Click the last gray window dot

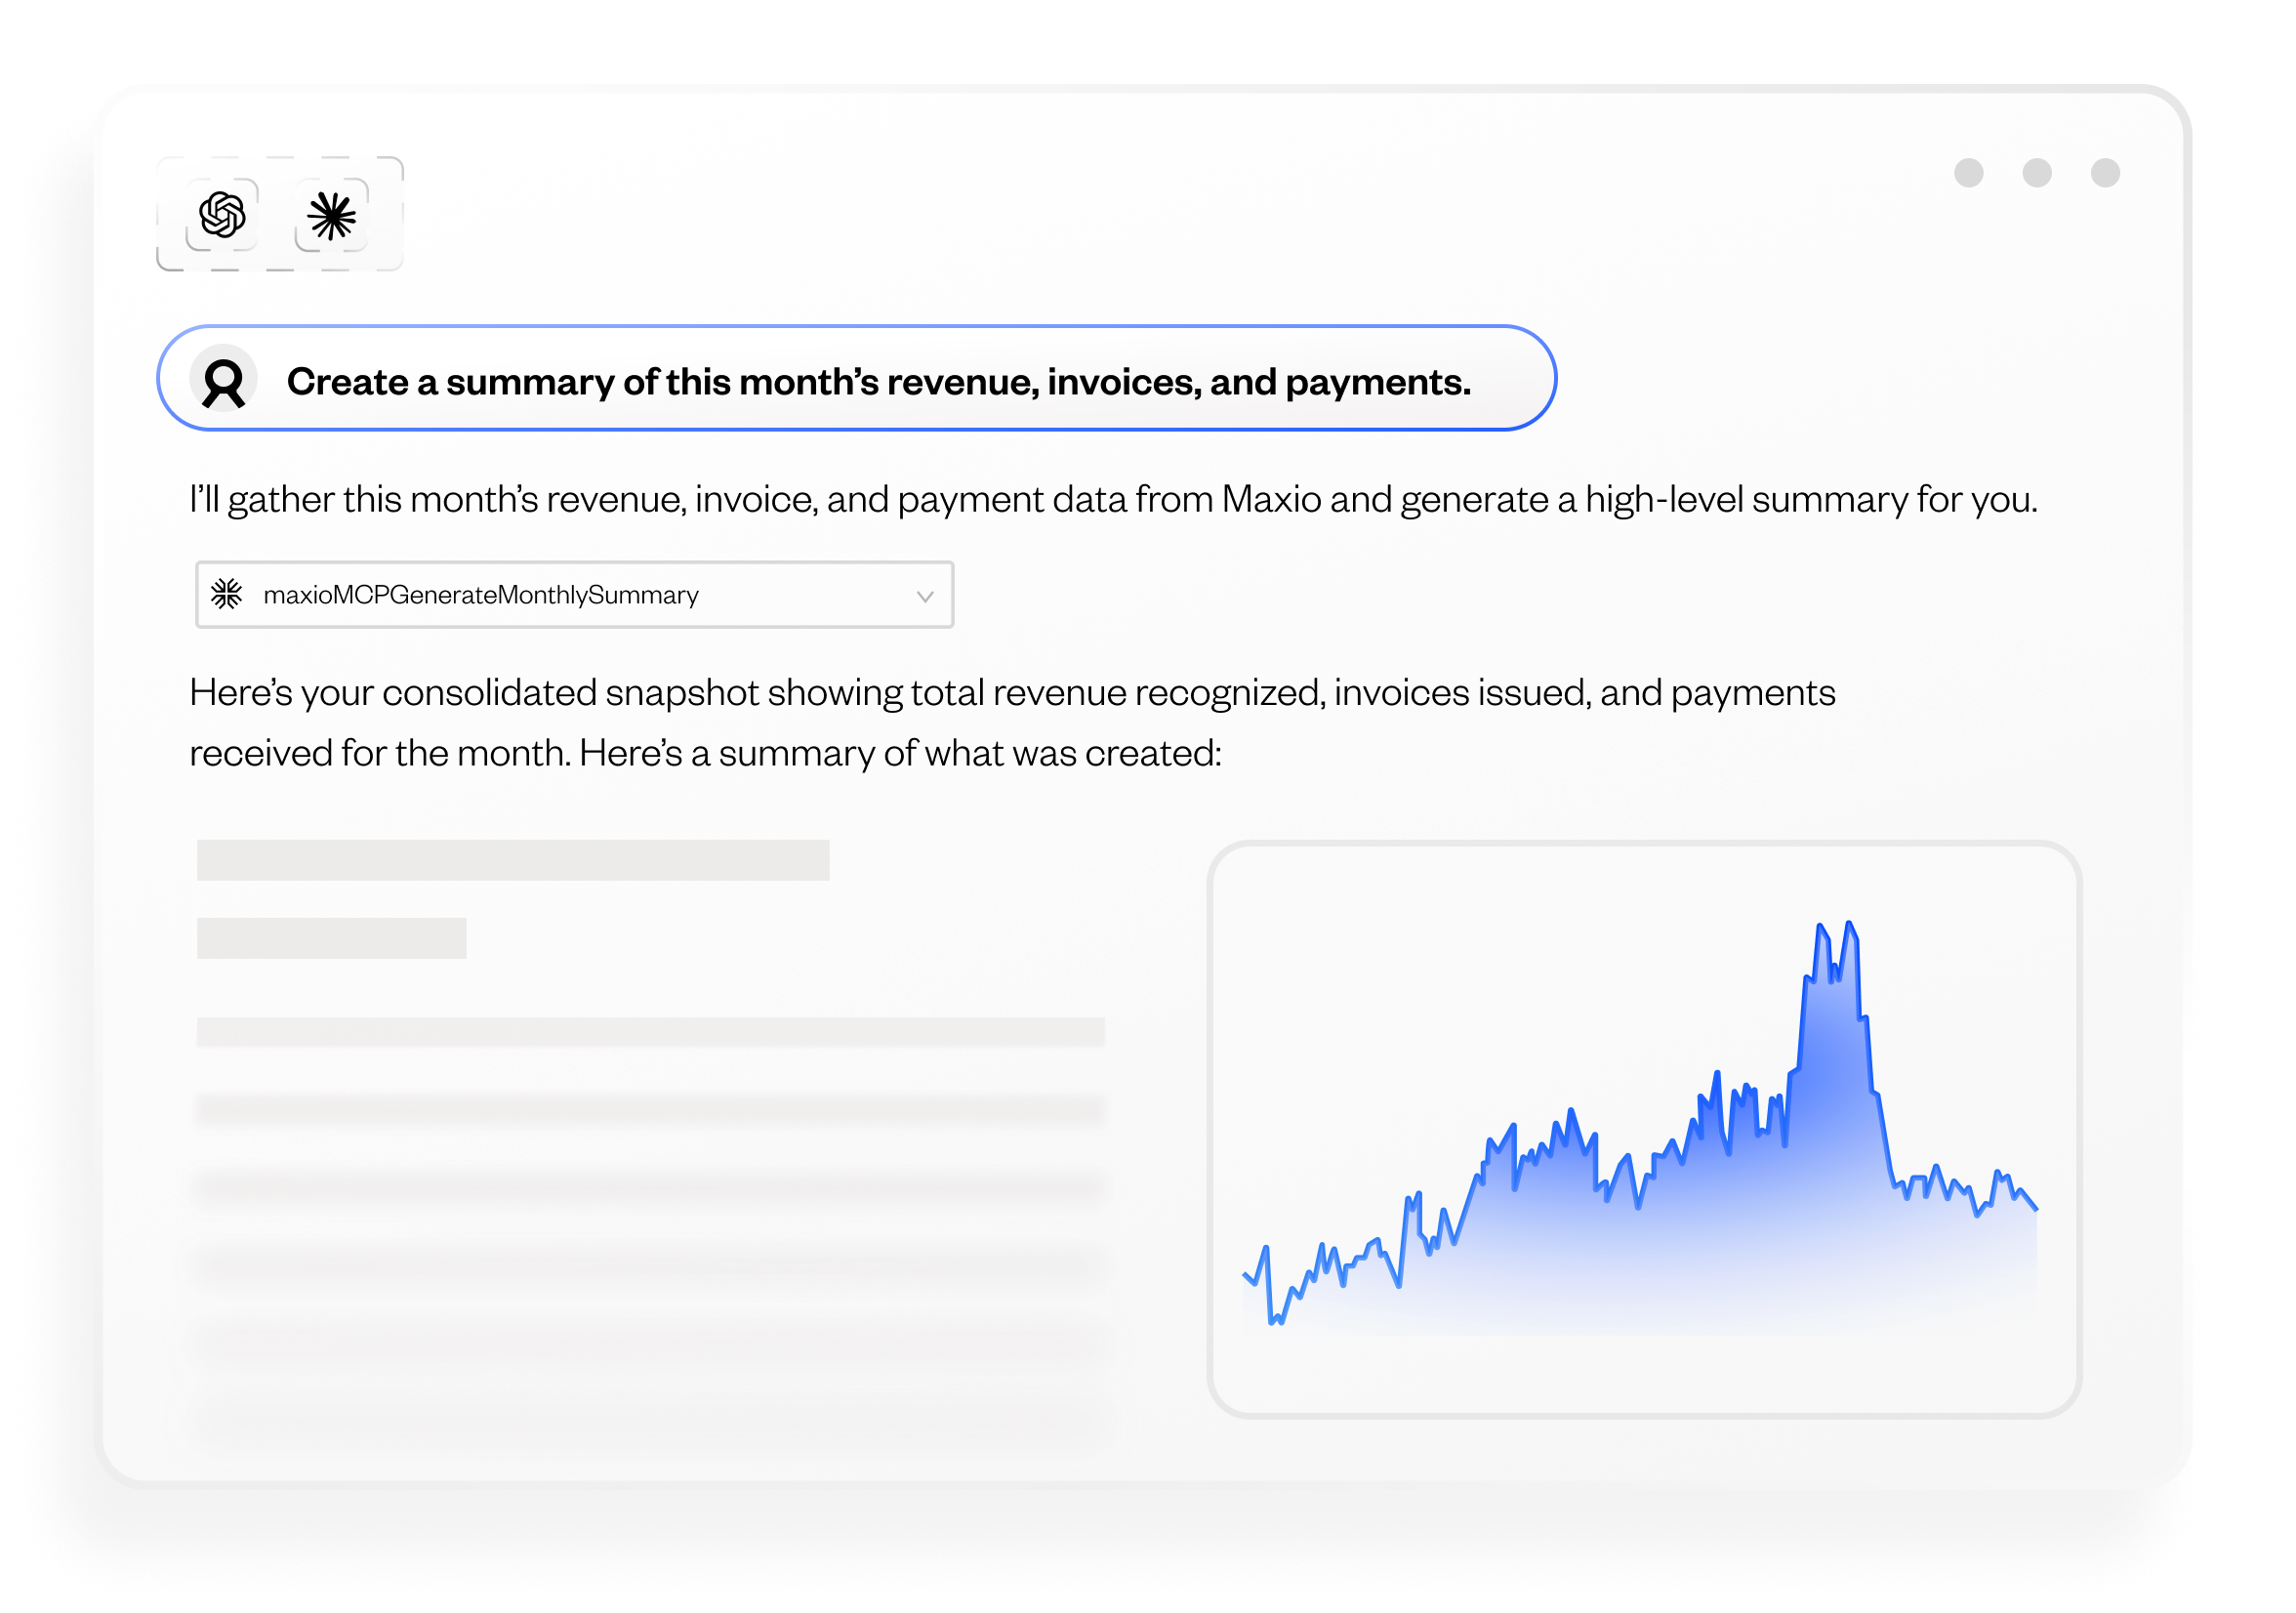pos(2105,173)
